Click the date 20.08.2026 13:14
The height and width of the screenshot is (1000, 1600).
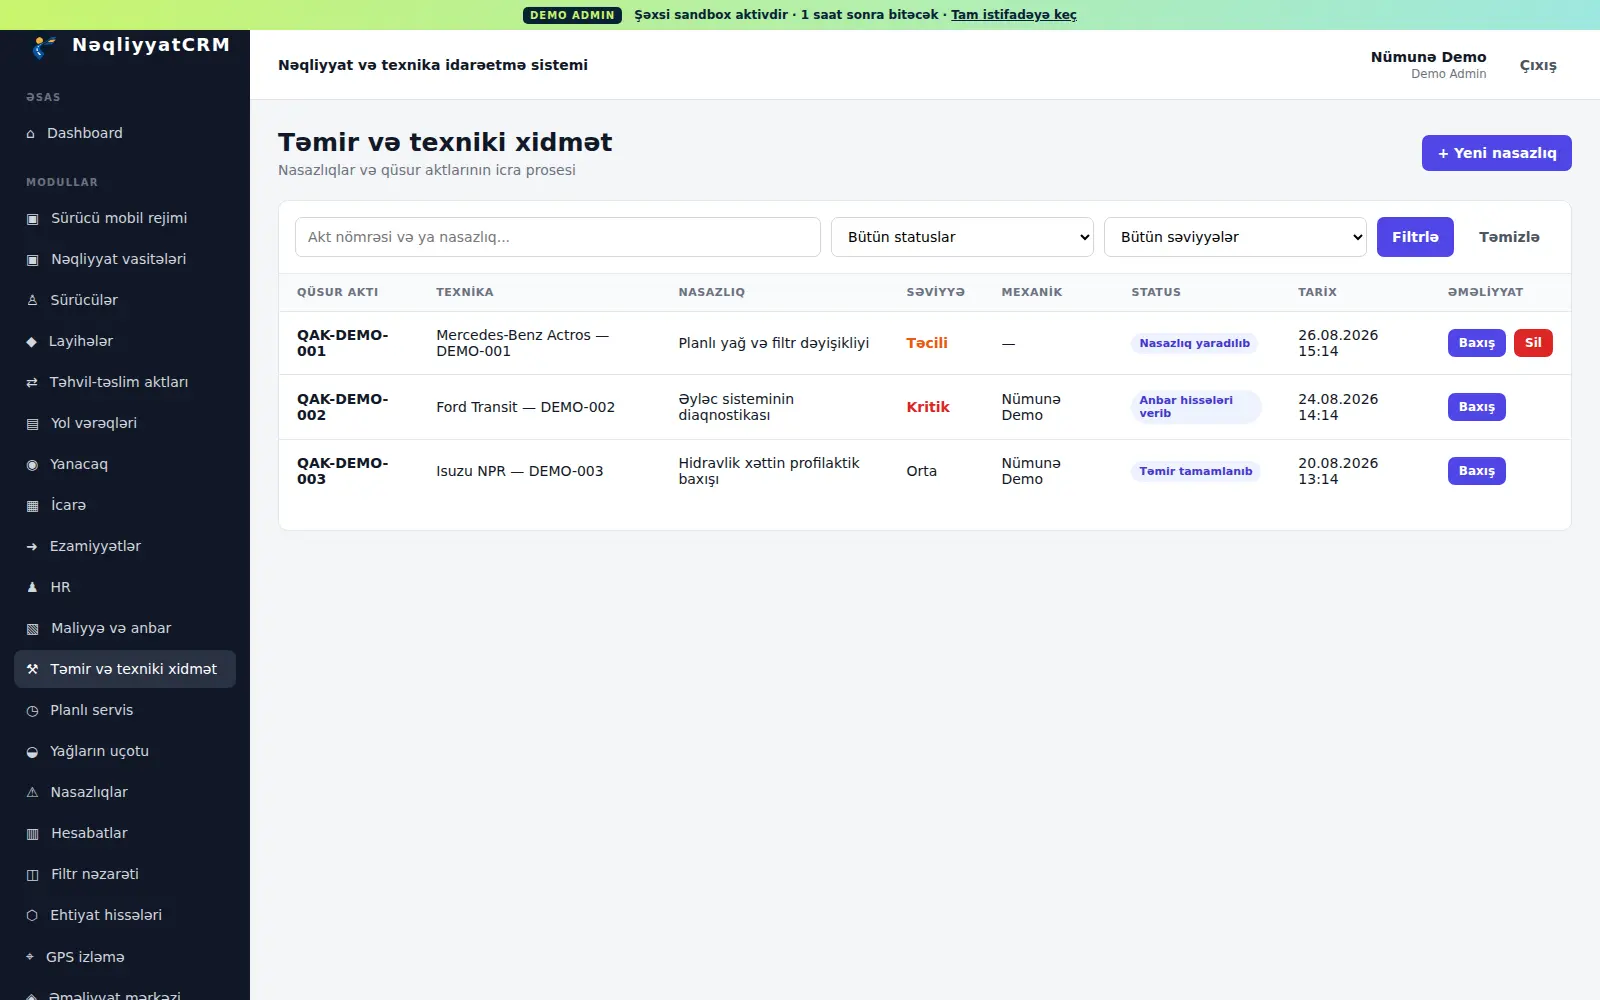click(x=1338, y=471)
